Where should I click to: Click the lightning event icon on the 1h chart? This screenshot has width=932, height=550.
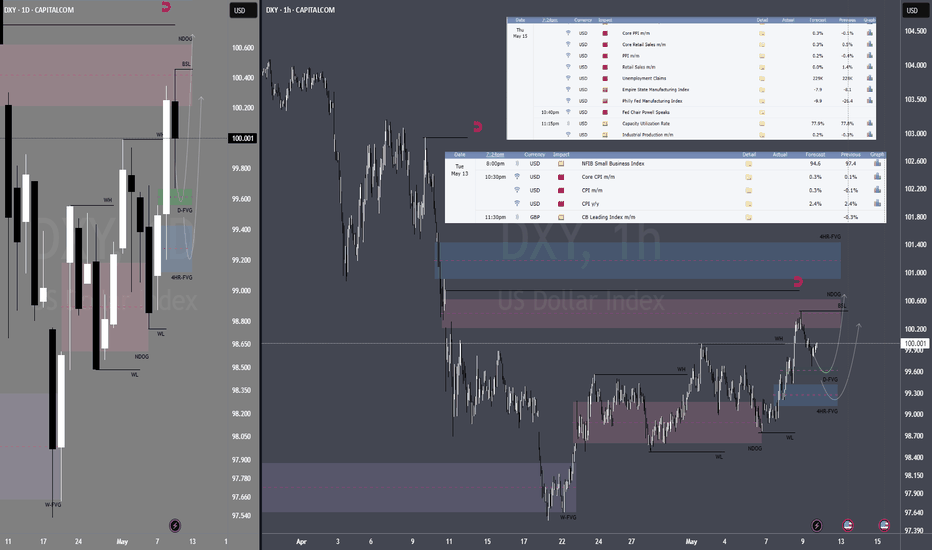tap(817, 526)
